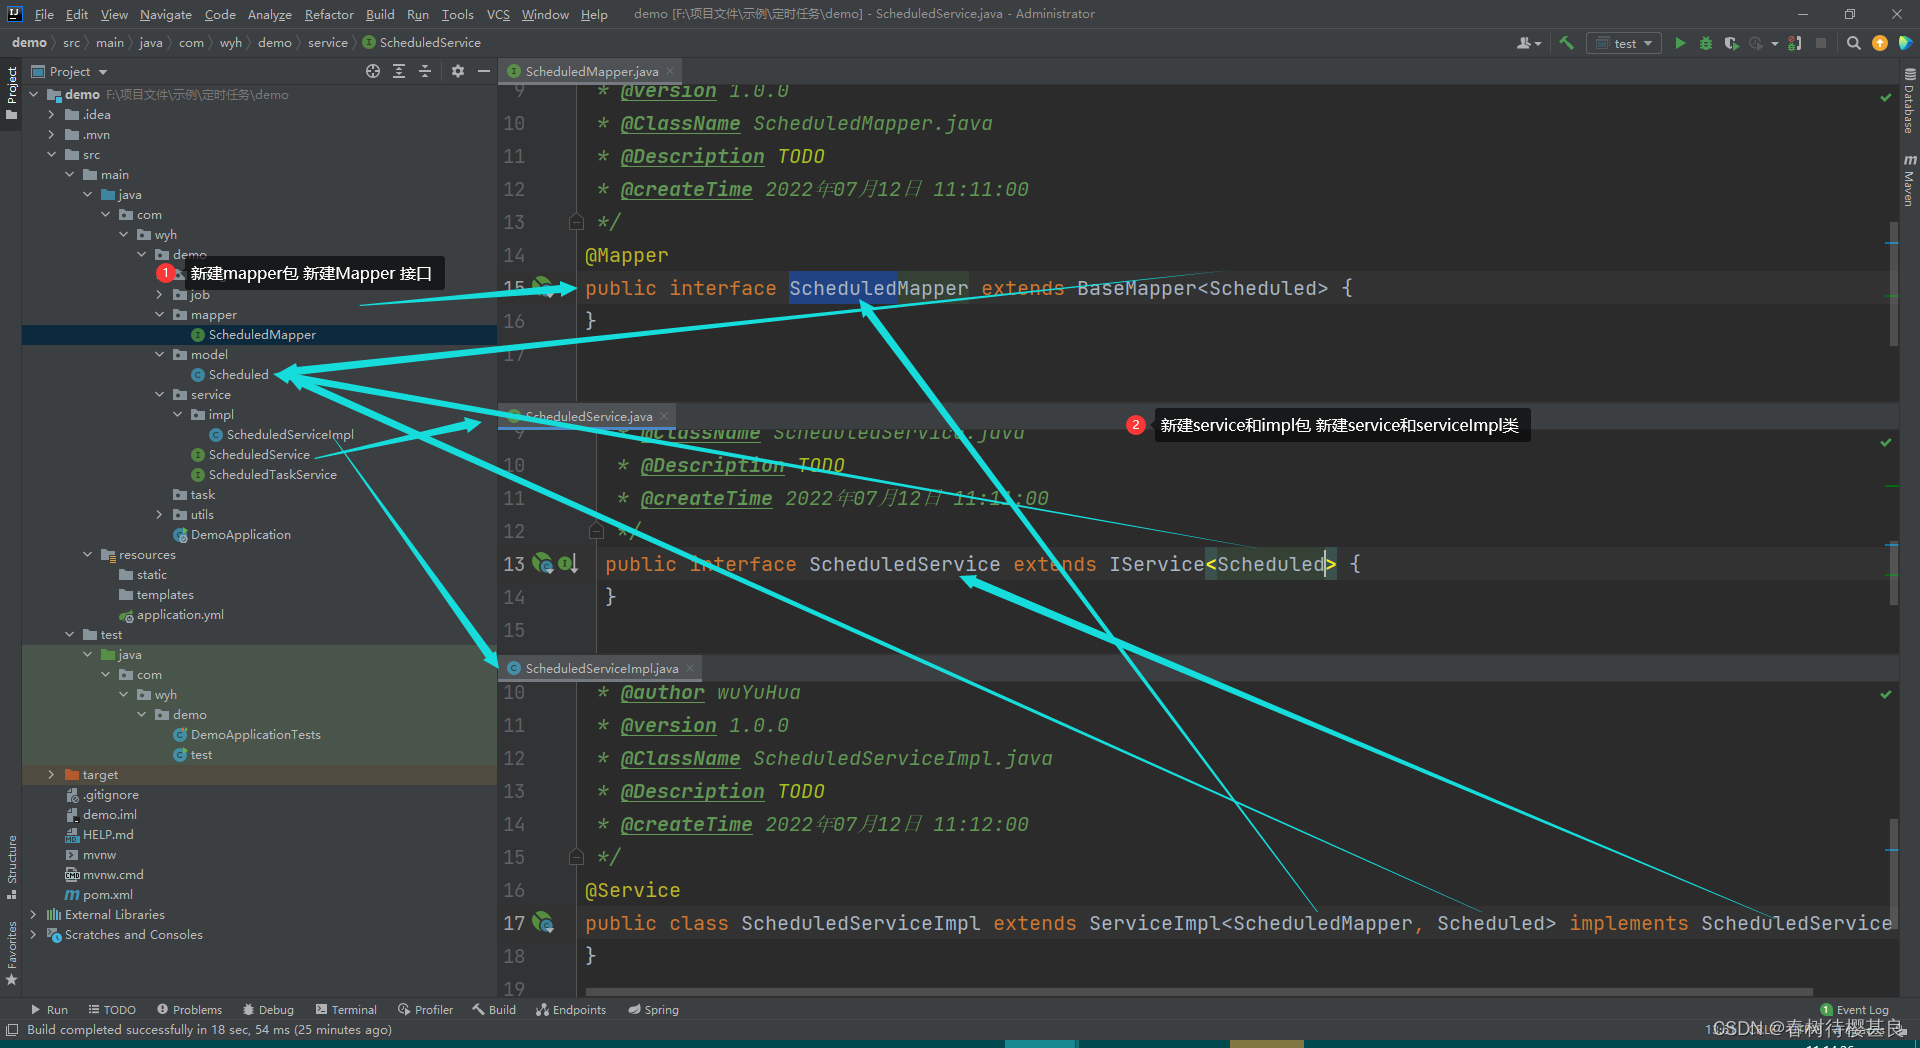This screenshot has height=1048, width=1920.
Task: Open Project panel settings gear icon
Action: click(457, 71)
